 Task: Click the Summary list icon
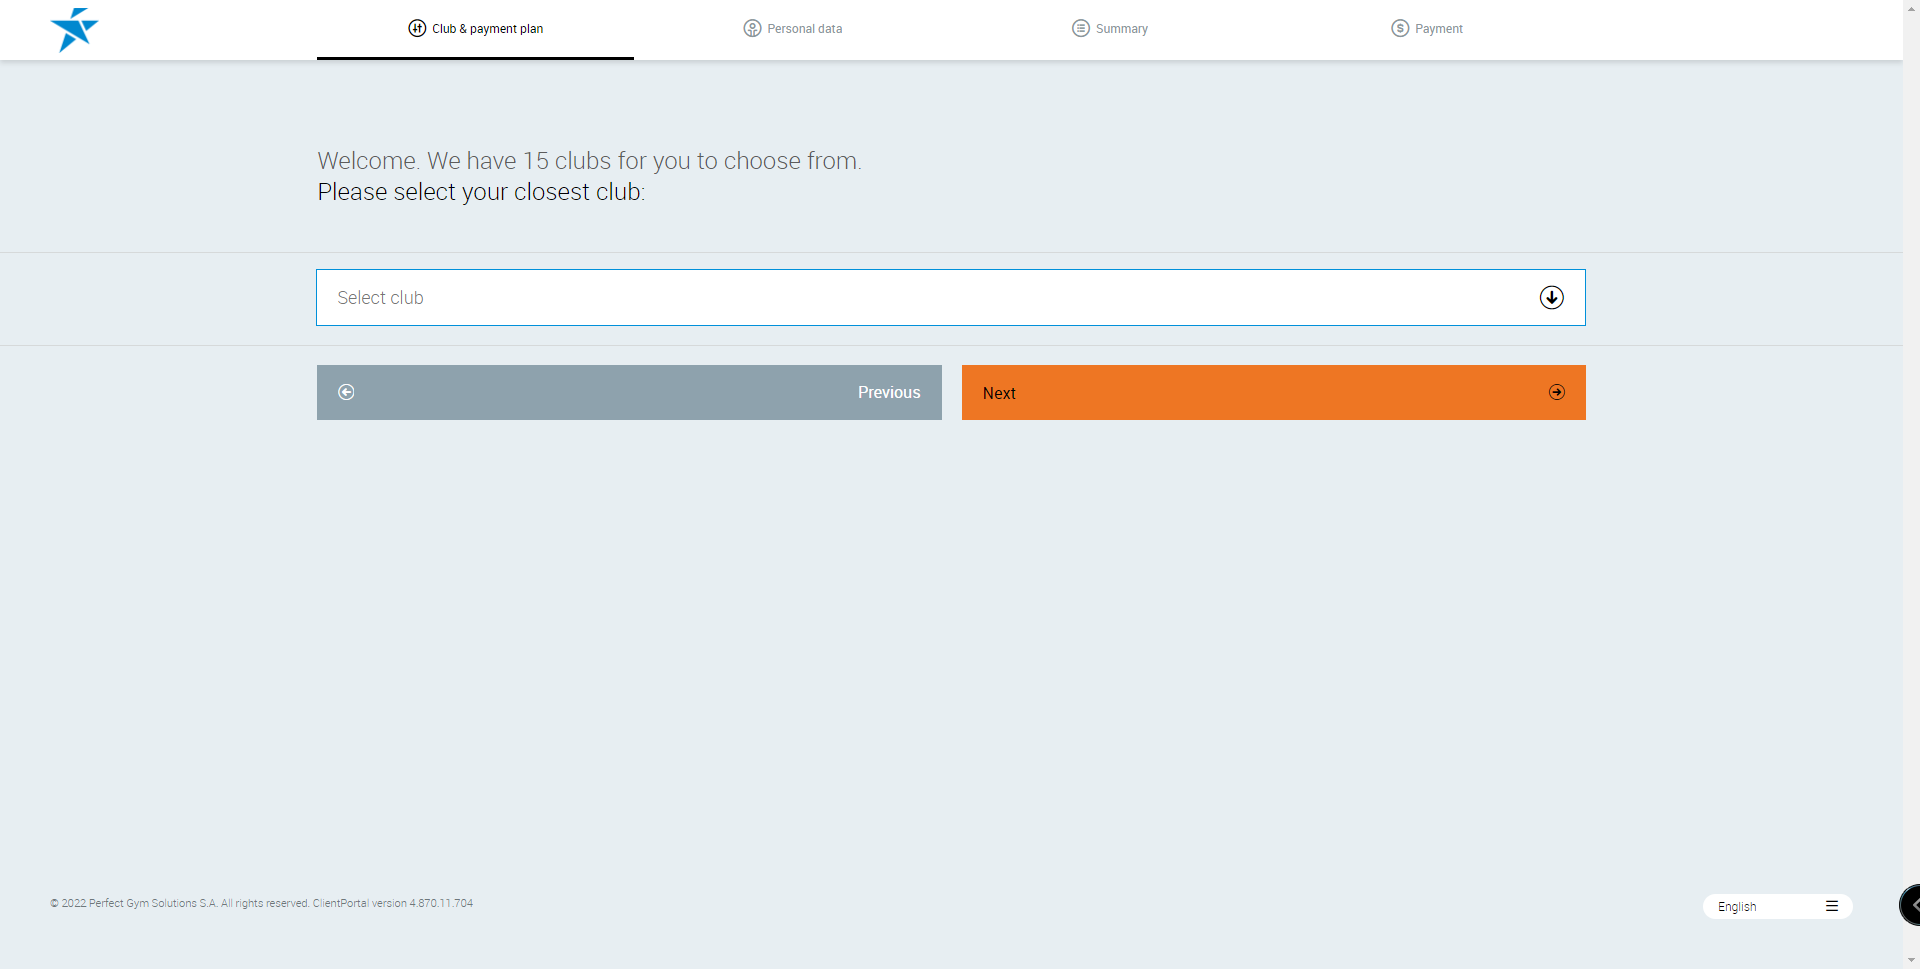(x=1080, y=28)
